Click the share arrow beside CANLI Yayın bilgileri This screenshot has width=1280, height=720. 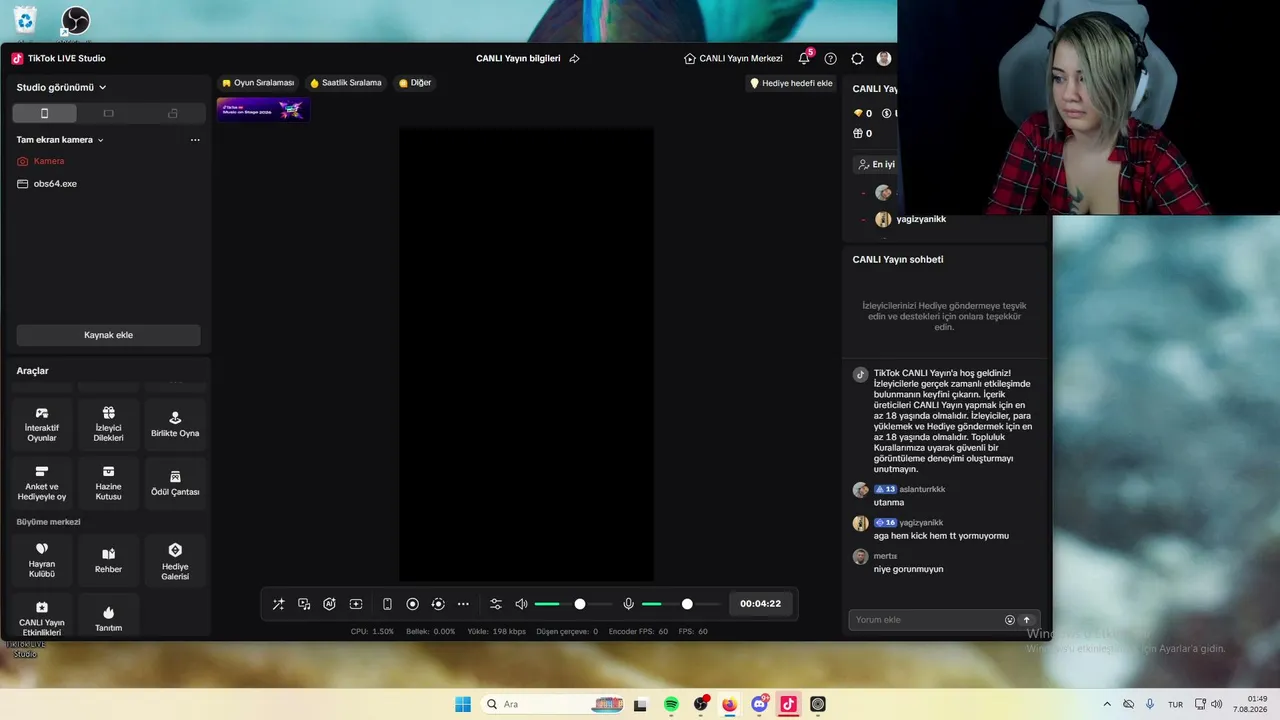(x=574, y=59)
